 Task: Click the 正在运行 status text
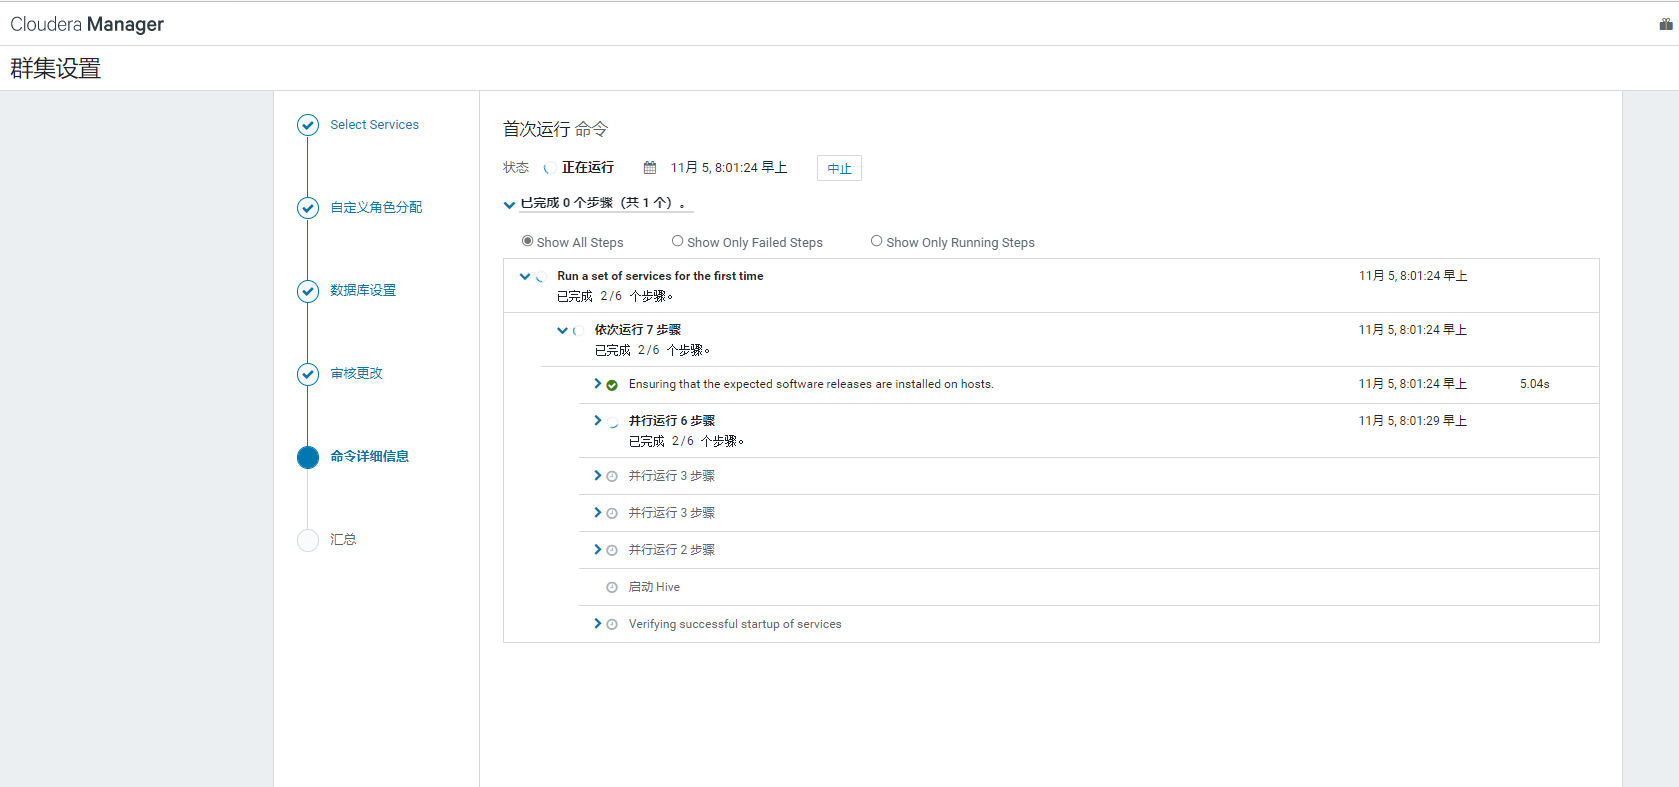pos(588,168)
